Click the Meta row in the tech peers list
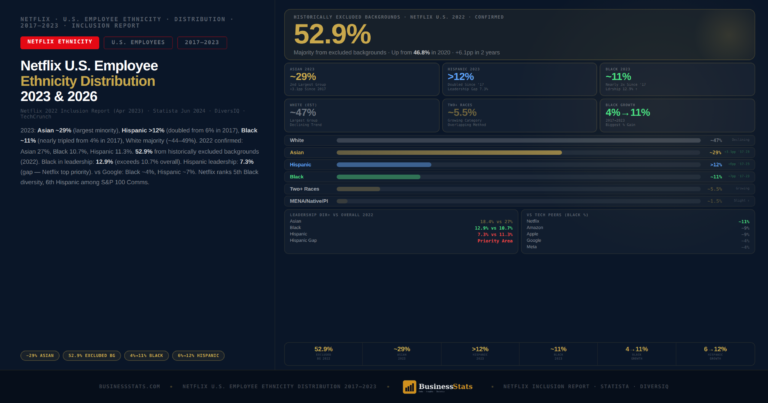Screen dimensions: 768x403 [638, 247]
